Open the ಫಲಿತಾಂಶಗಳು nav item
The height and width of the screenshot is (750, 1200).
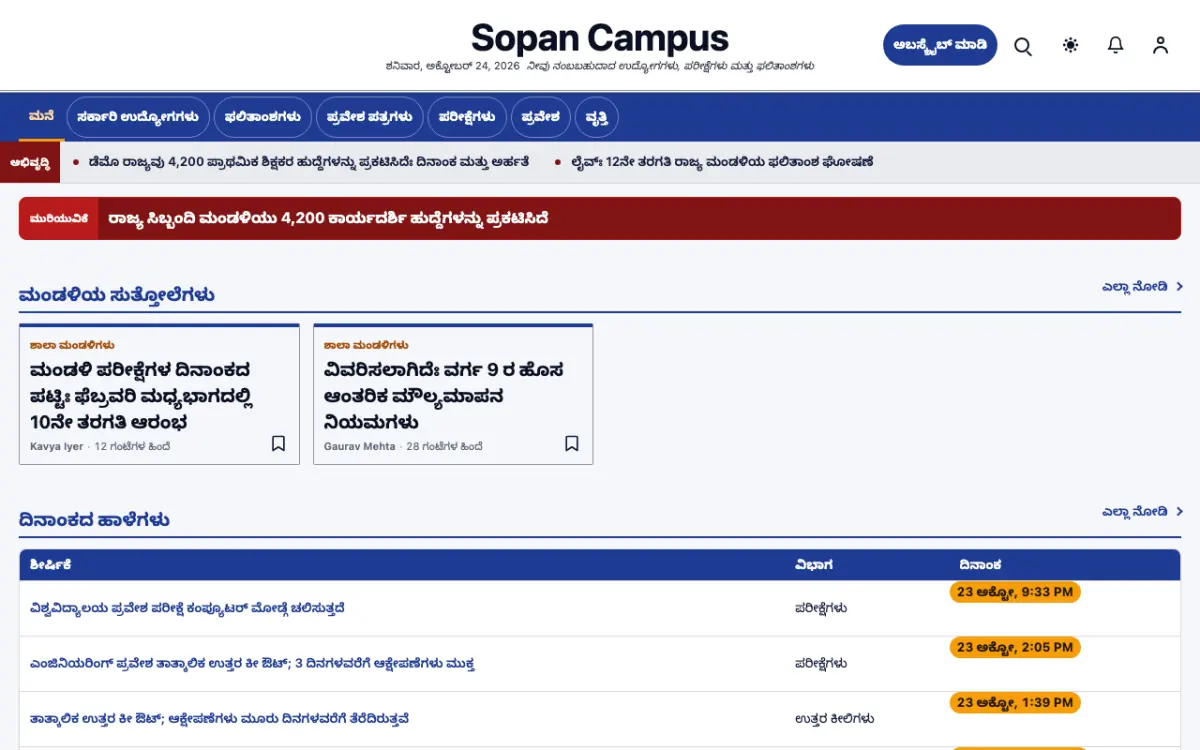(x=263, y=117)
